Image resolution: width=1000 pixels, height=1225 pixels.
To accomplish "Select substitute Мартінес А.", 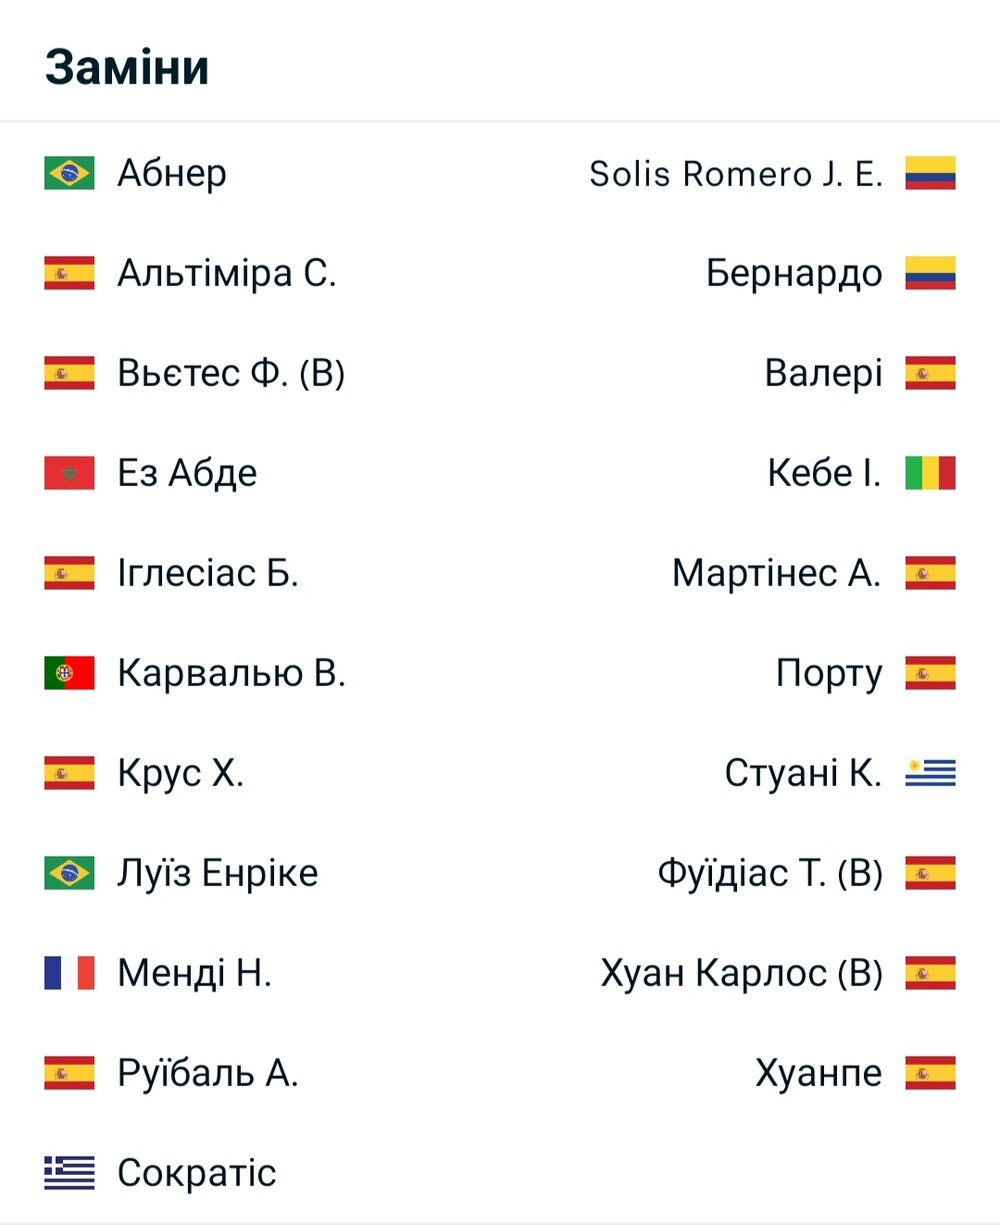I will (777, 573).
